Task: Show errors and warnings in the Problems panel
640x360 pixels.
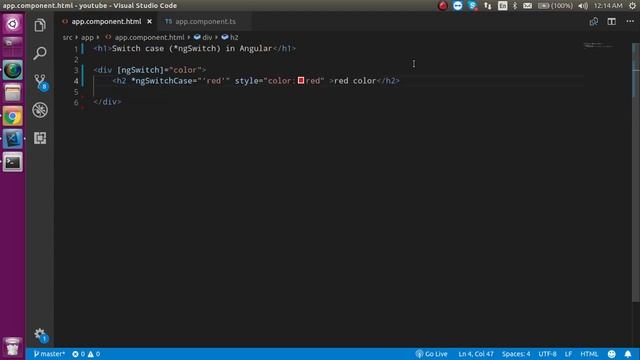Action: (x=86, y=354)
